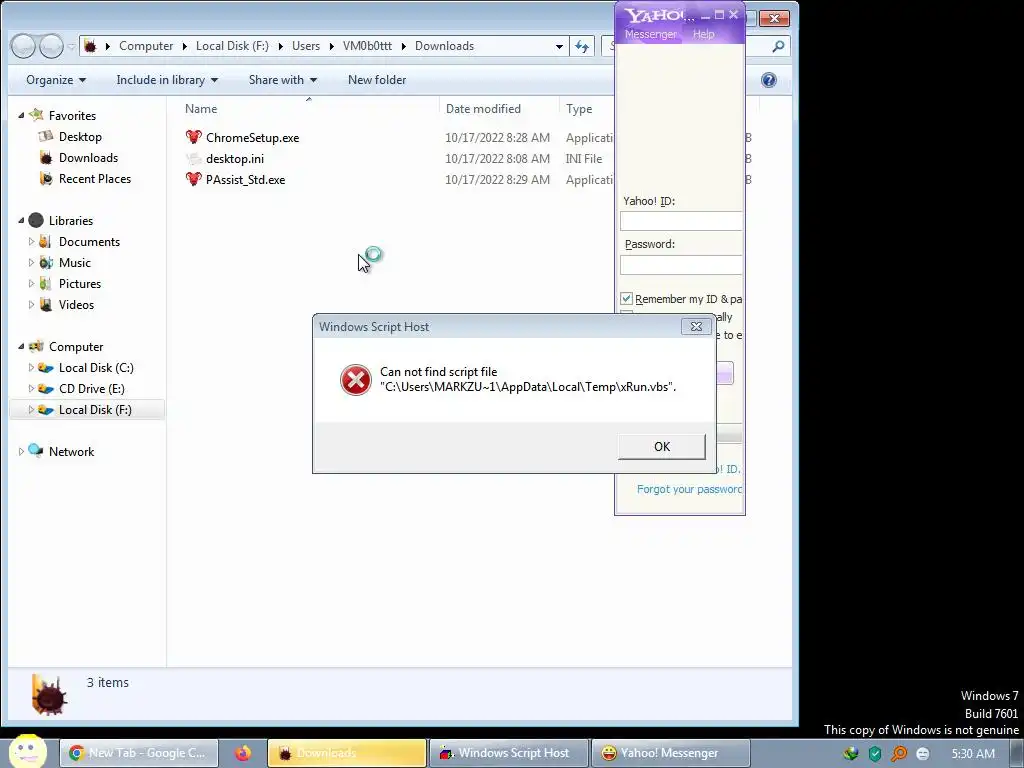Open Help menu in Yahoo! Messenger
This screenshot has height=768, width=1024.
click(x=703, y=34)
